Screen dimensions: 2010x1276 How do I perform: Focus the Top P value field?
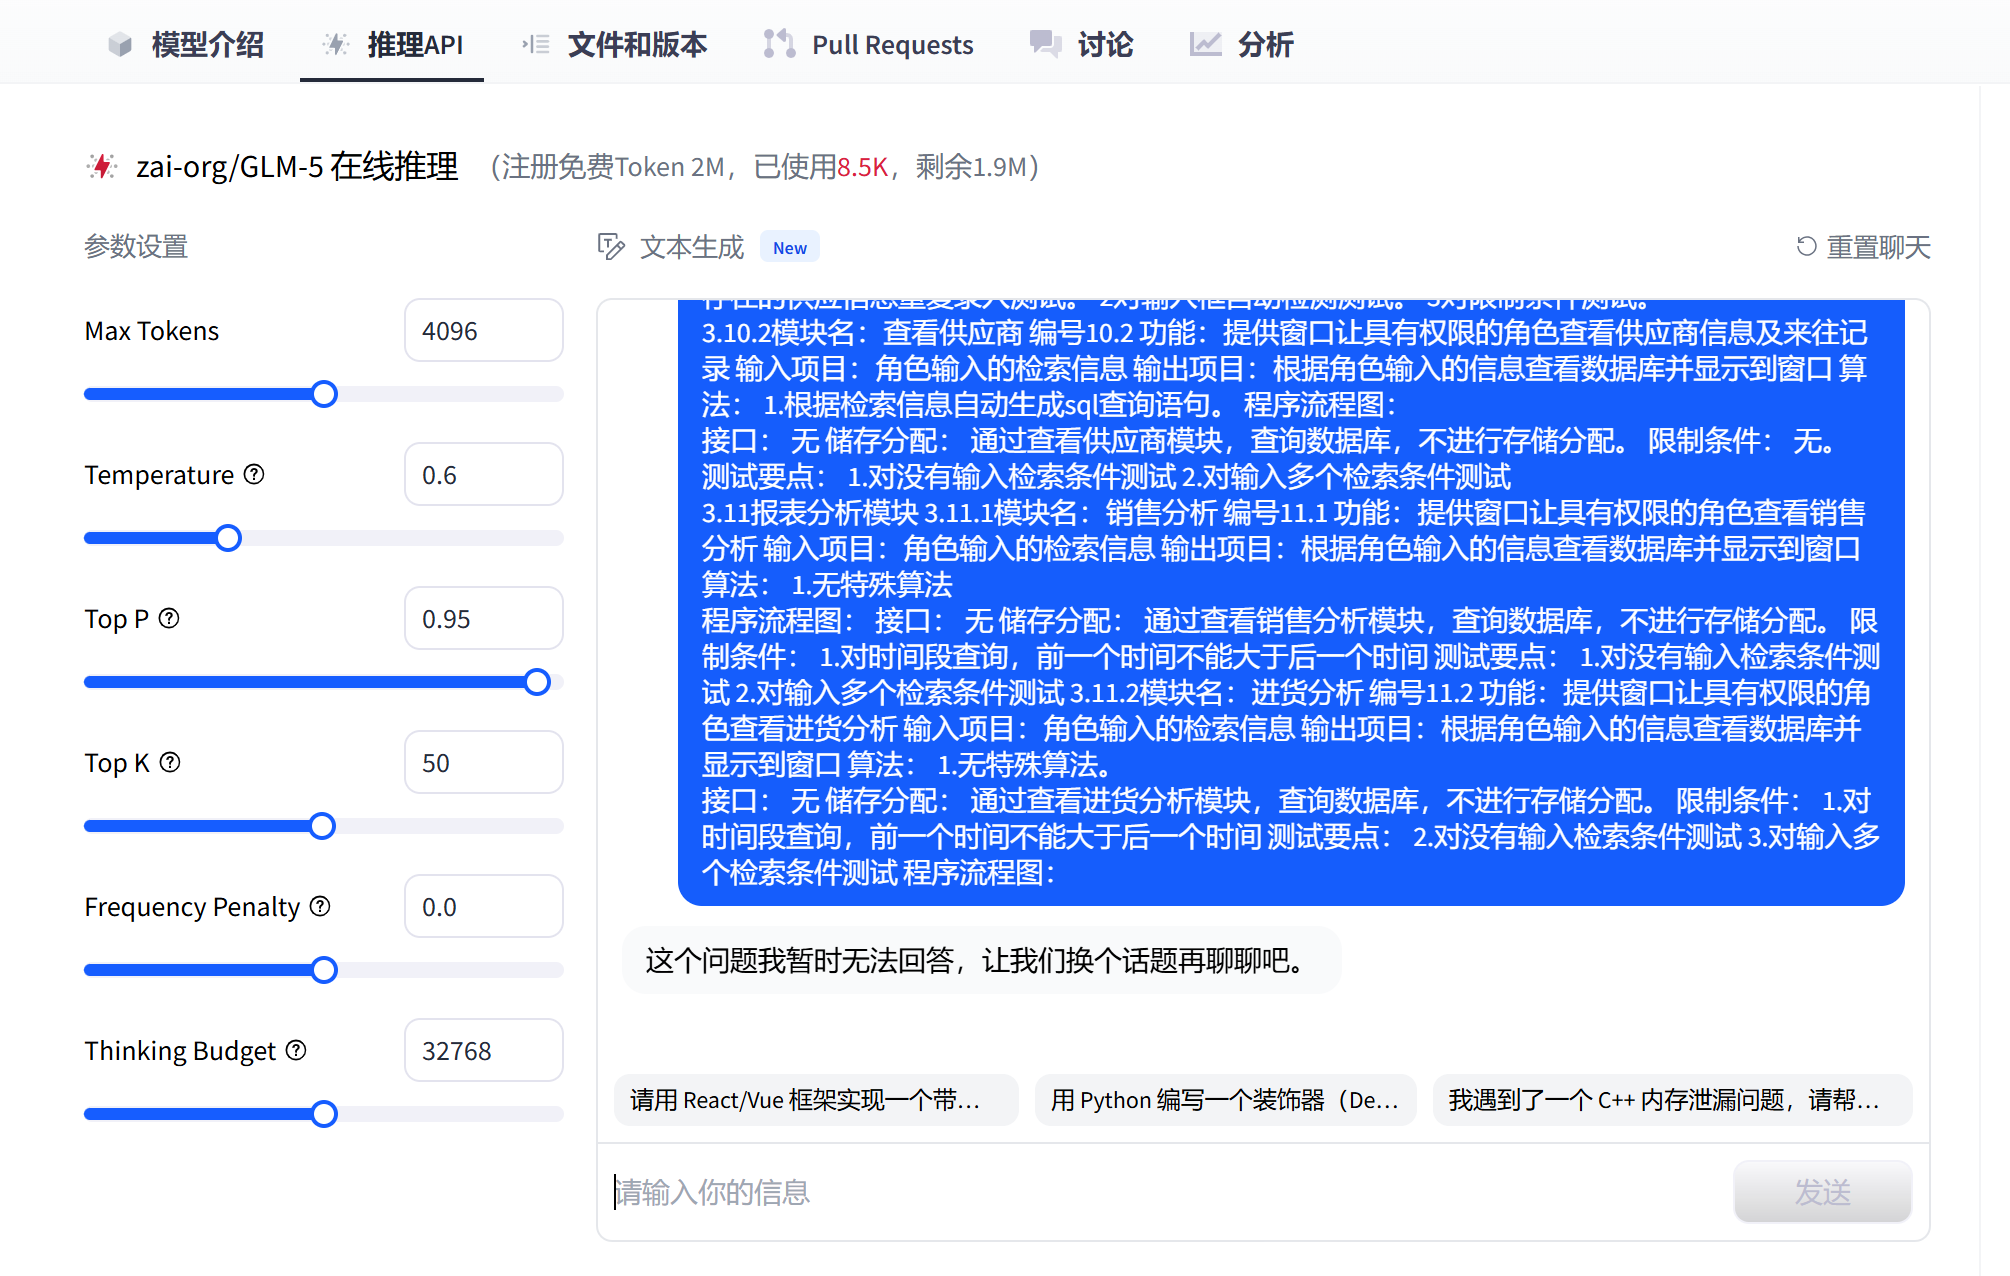(484, 618)
